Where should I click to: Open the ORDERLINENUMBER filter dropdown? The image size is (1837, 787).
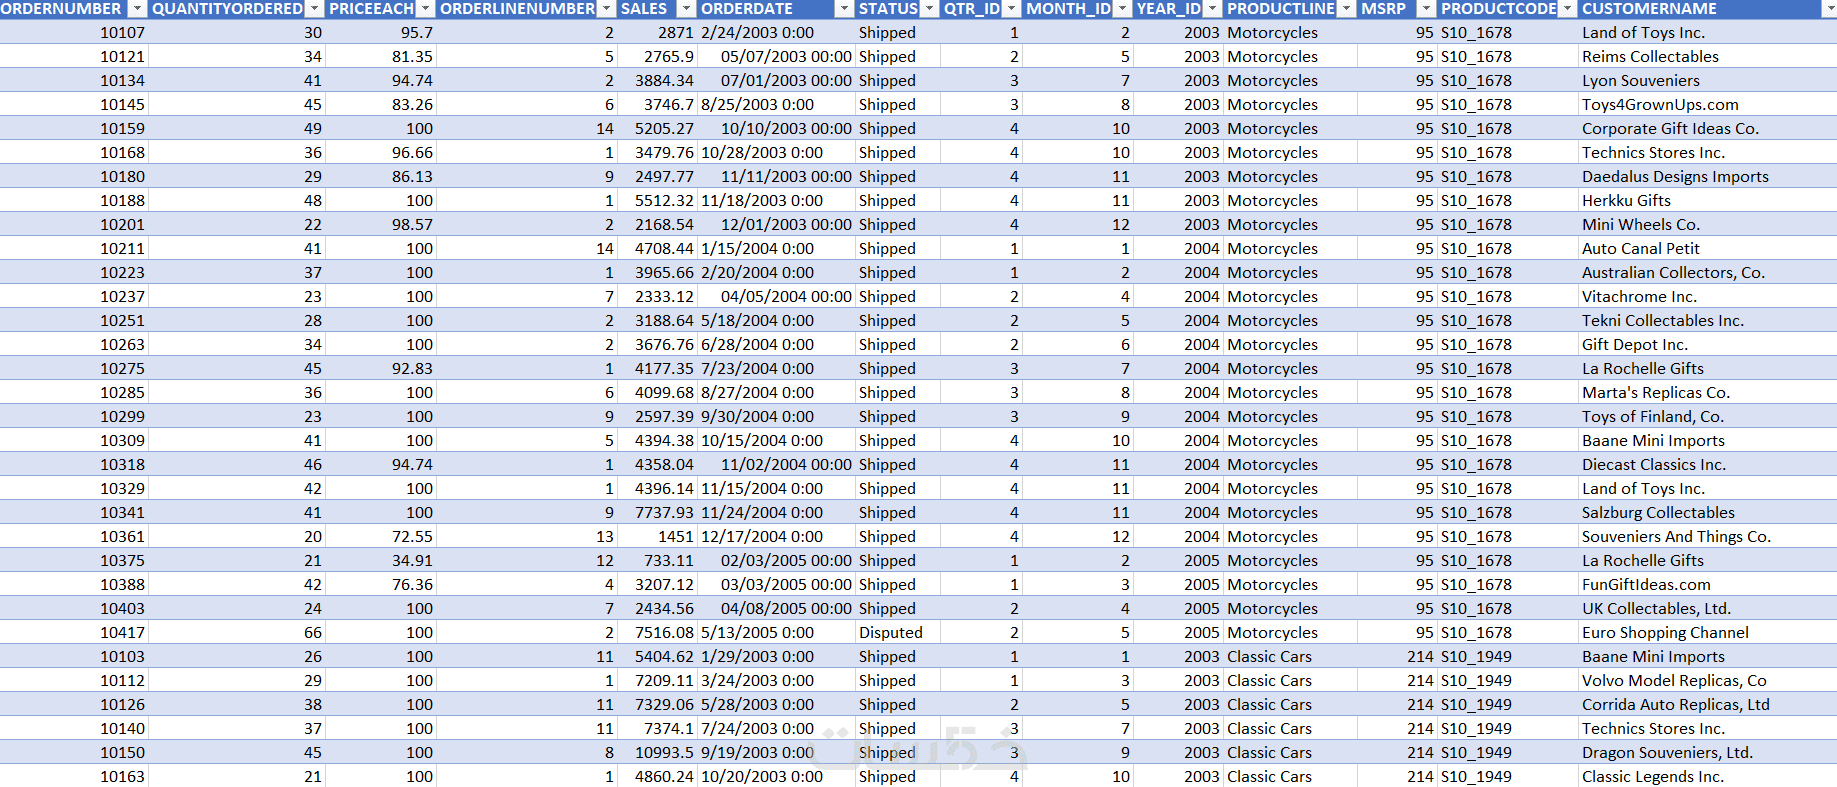pyautogui.click(x=607, y=9)
